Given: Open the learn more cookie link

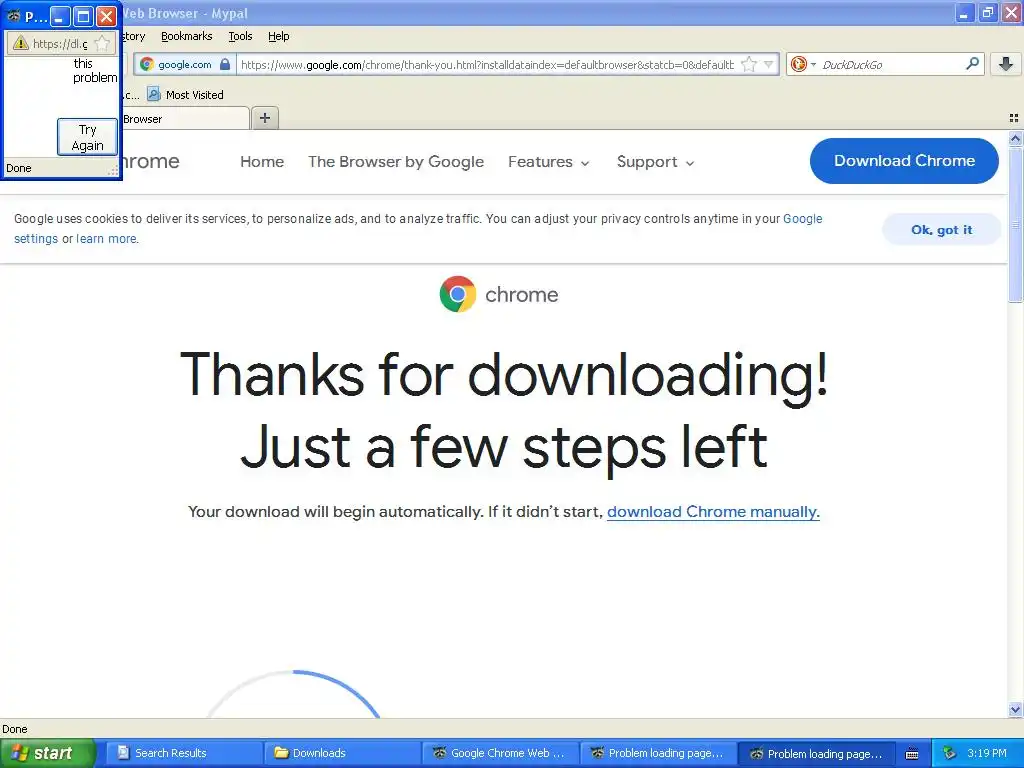Looking at the screenshot, I should 106,238.
